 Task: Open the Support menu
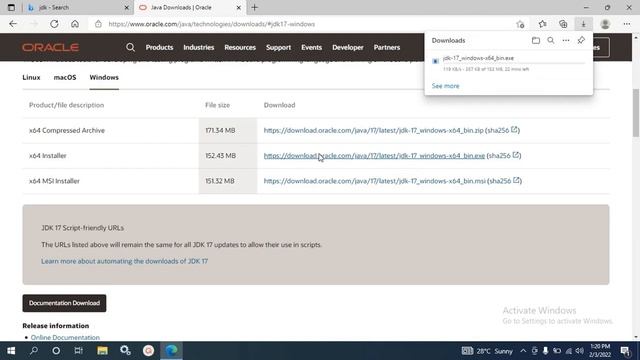278,47
